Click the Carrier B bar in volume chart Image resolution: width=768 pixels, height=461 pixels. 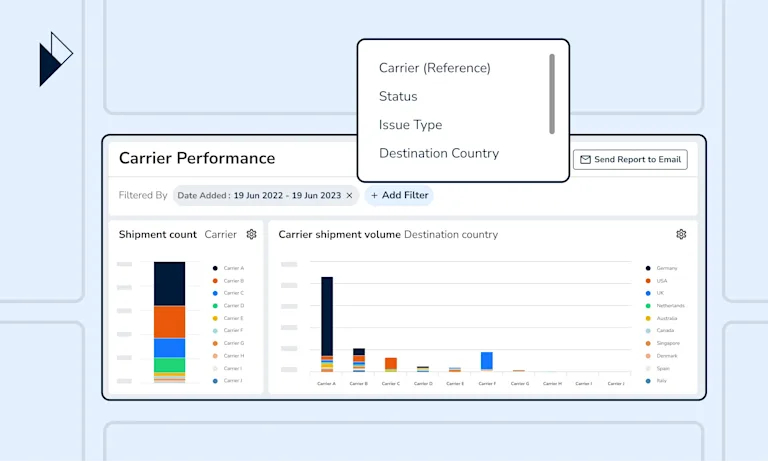pyautogui.click(x=359, y=360)
